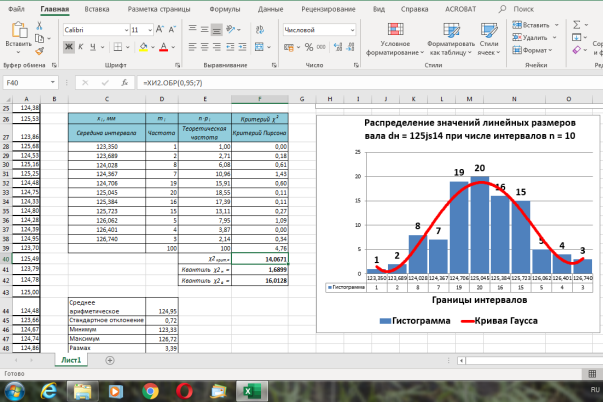
Task: Click the formula bar with ХИ2.ОБР
Action: [x=370, y=83]
